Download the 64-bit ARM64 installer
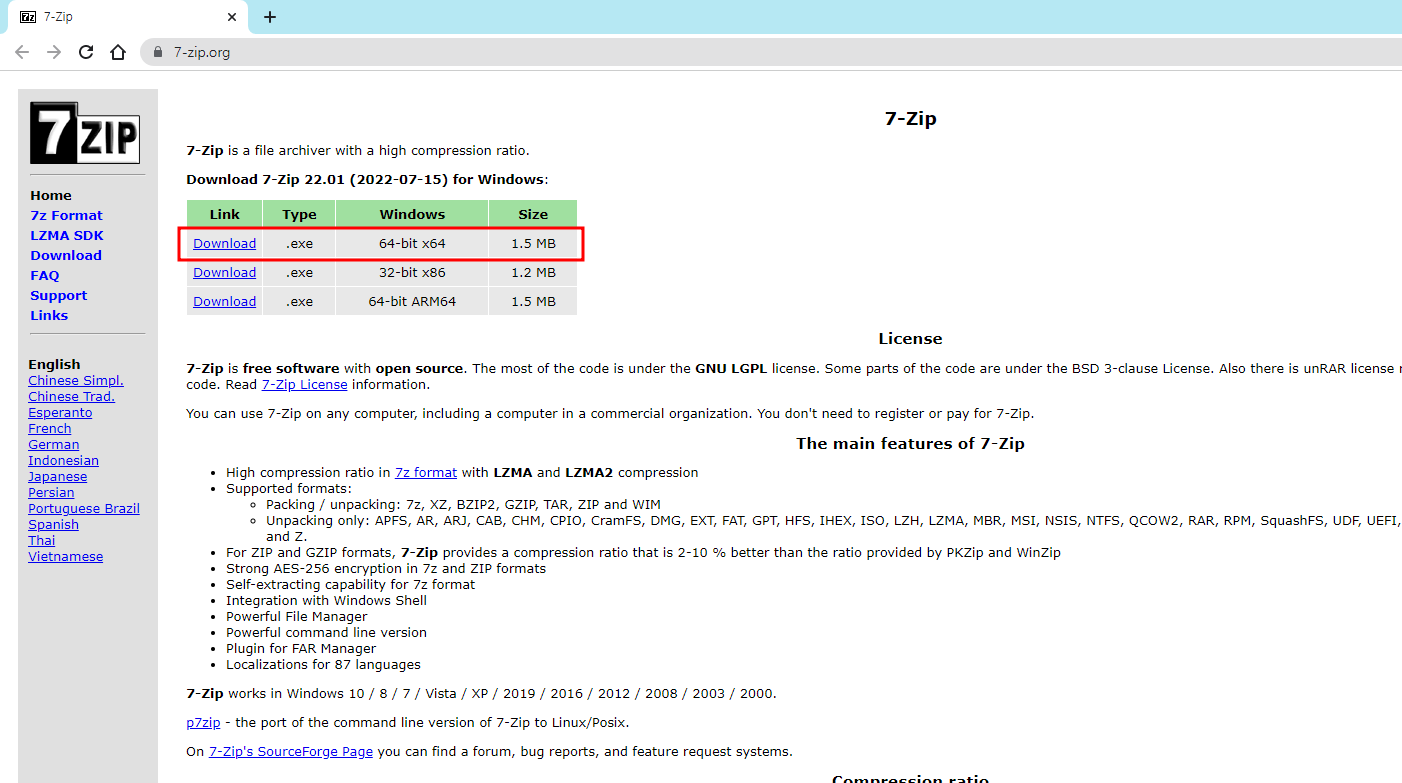The width and height of the screenshot is (1402, 783). click(225, 302)
